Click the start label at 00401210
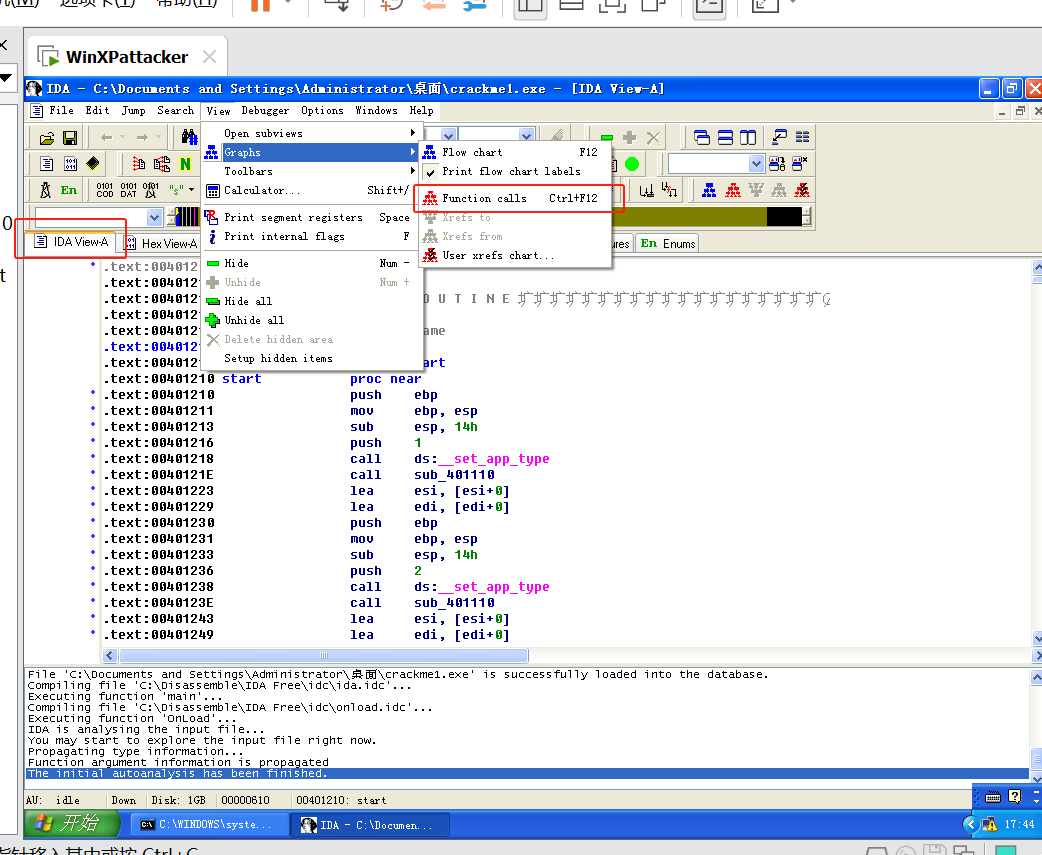 241,379
